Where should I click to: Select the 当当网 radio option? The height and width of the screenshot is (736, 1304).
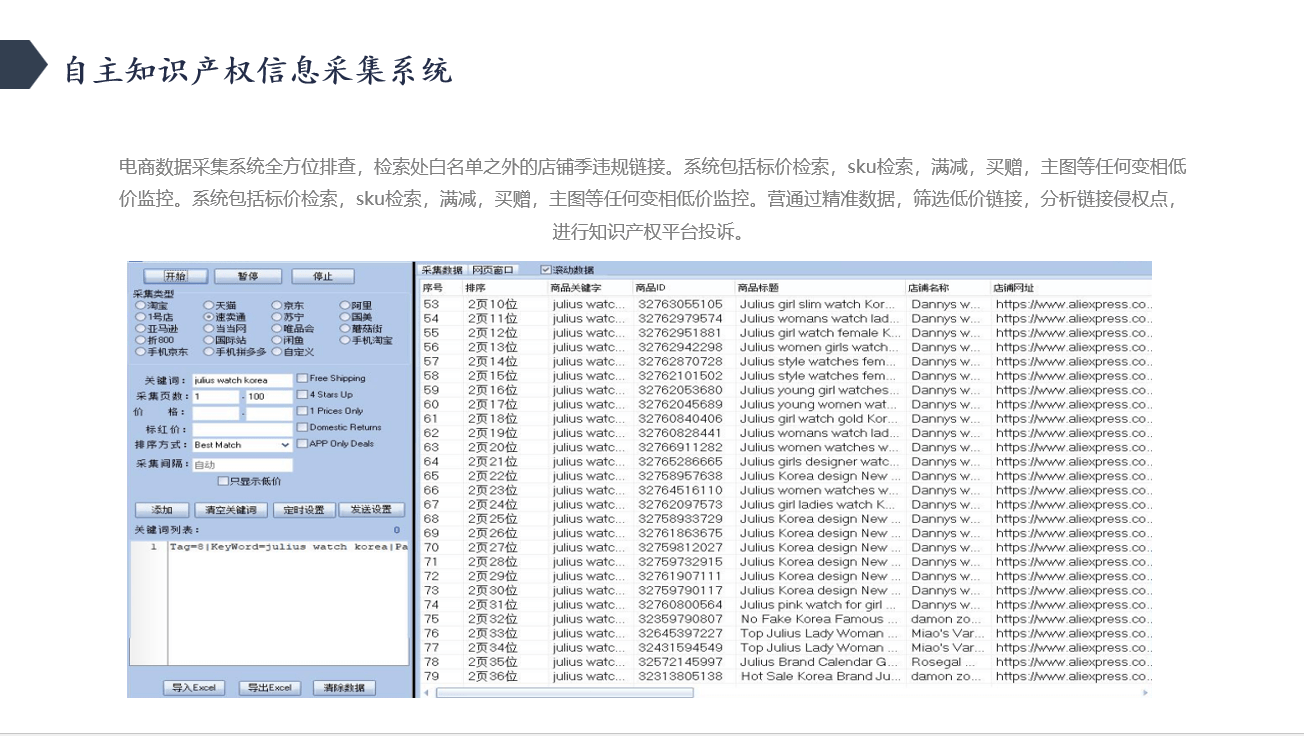208,328
